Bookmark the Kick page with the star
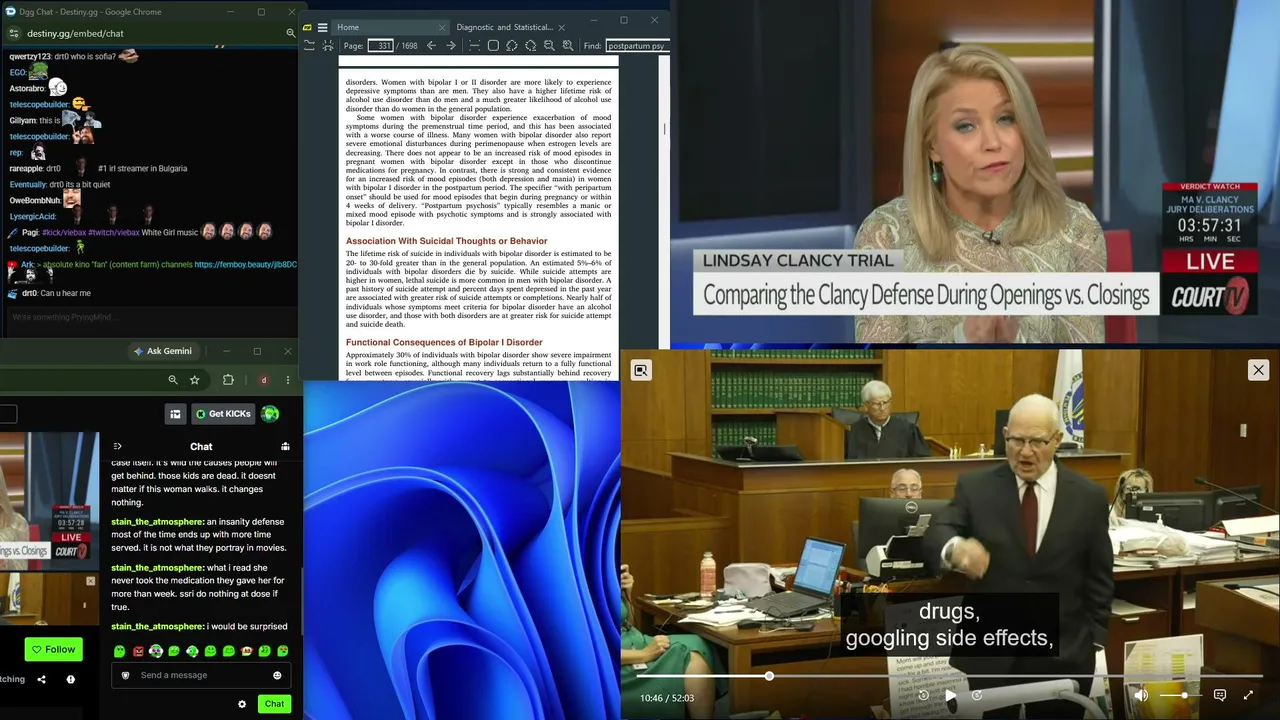 point(194,380)
